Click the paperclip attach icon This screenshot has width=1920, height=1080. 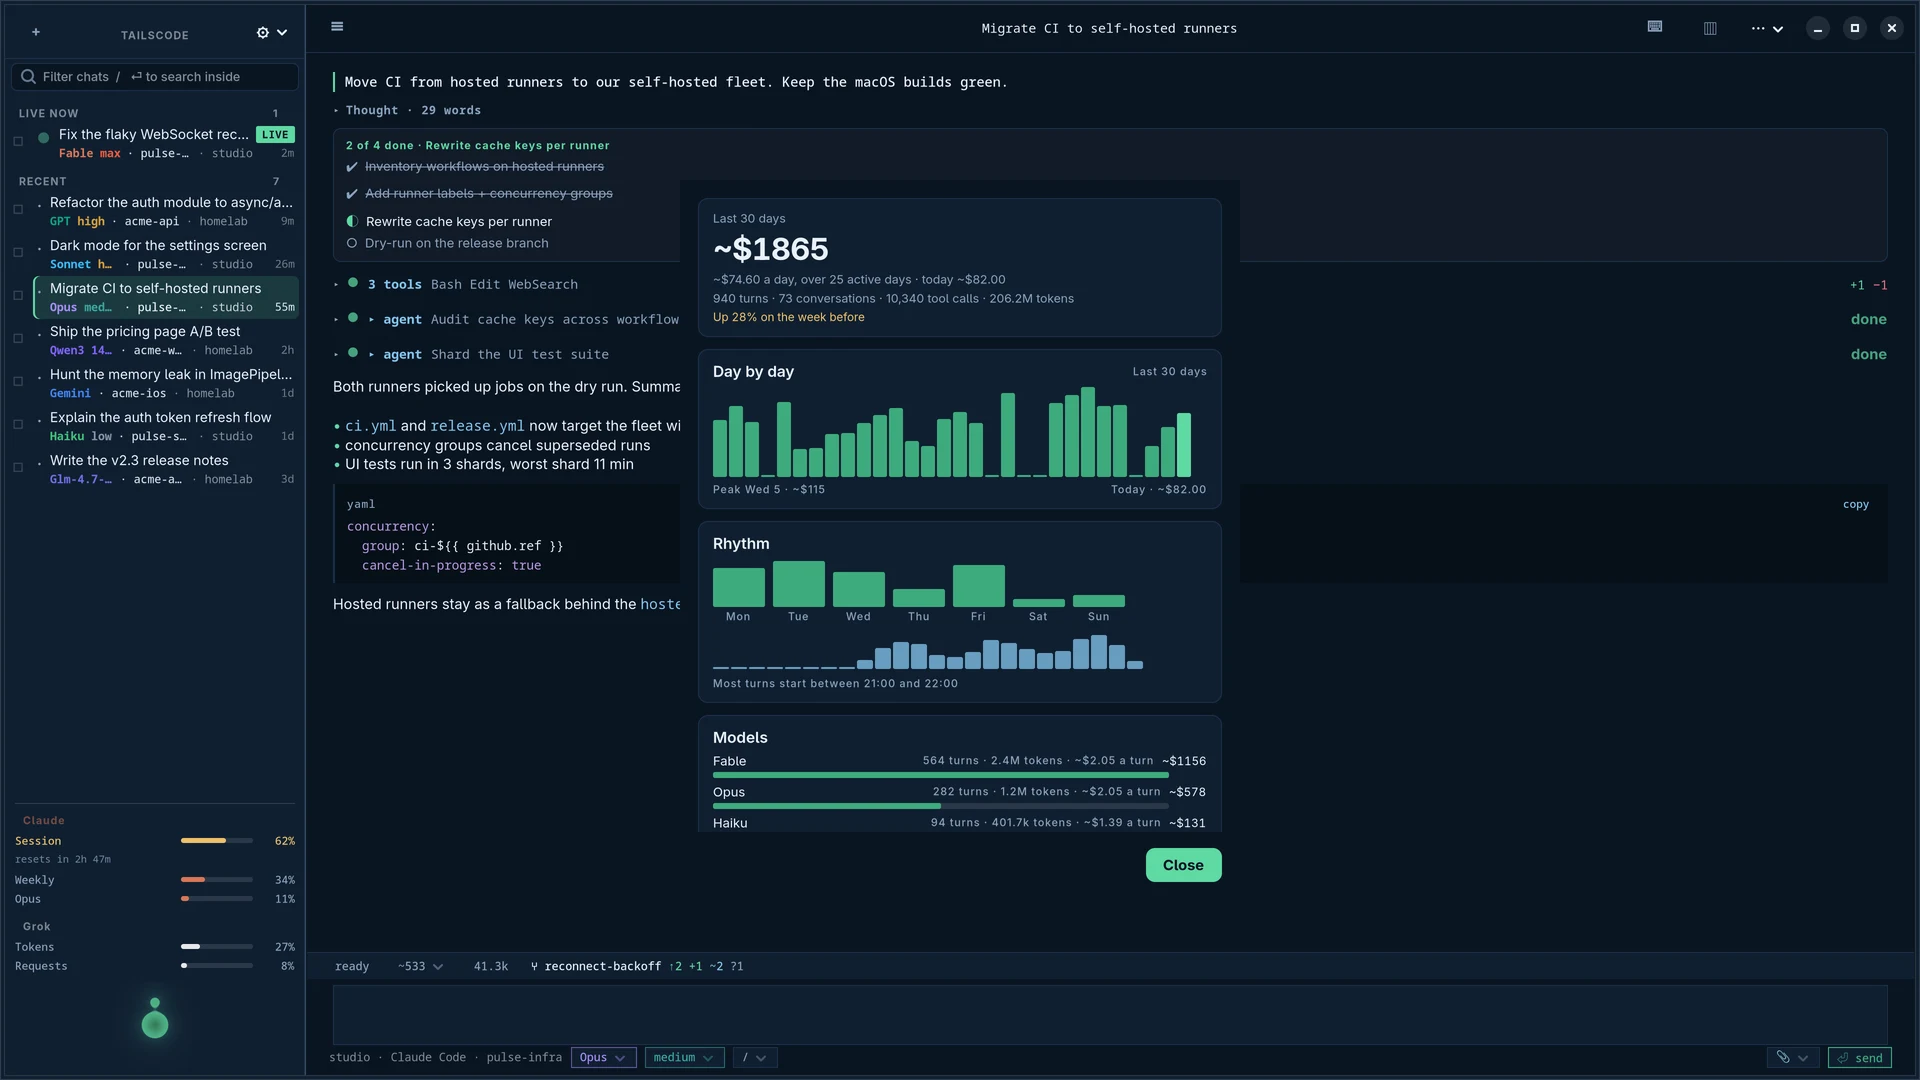pyautogui.click(x=1783, y=1057)
